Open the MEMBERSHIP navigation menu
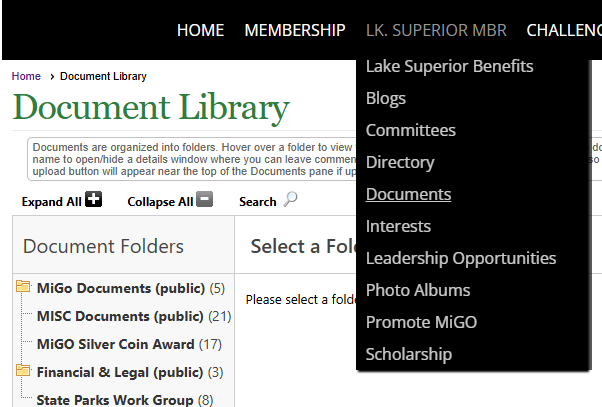Viewport: 602px width, 407px height. pyautogui.click(x=295, y=30)
